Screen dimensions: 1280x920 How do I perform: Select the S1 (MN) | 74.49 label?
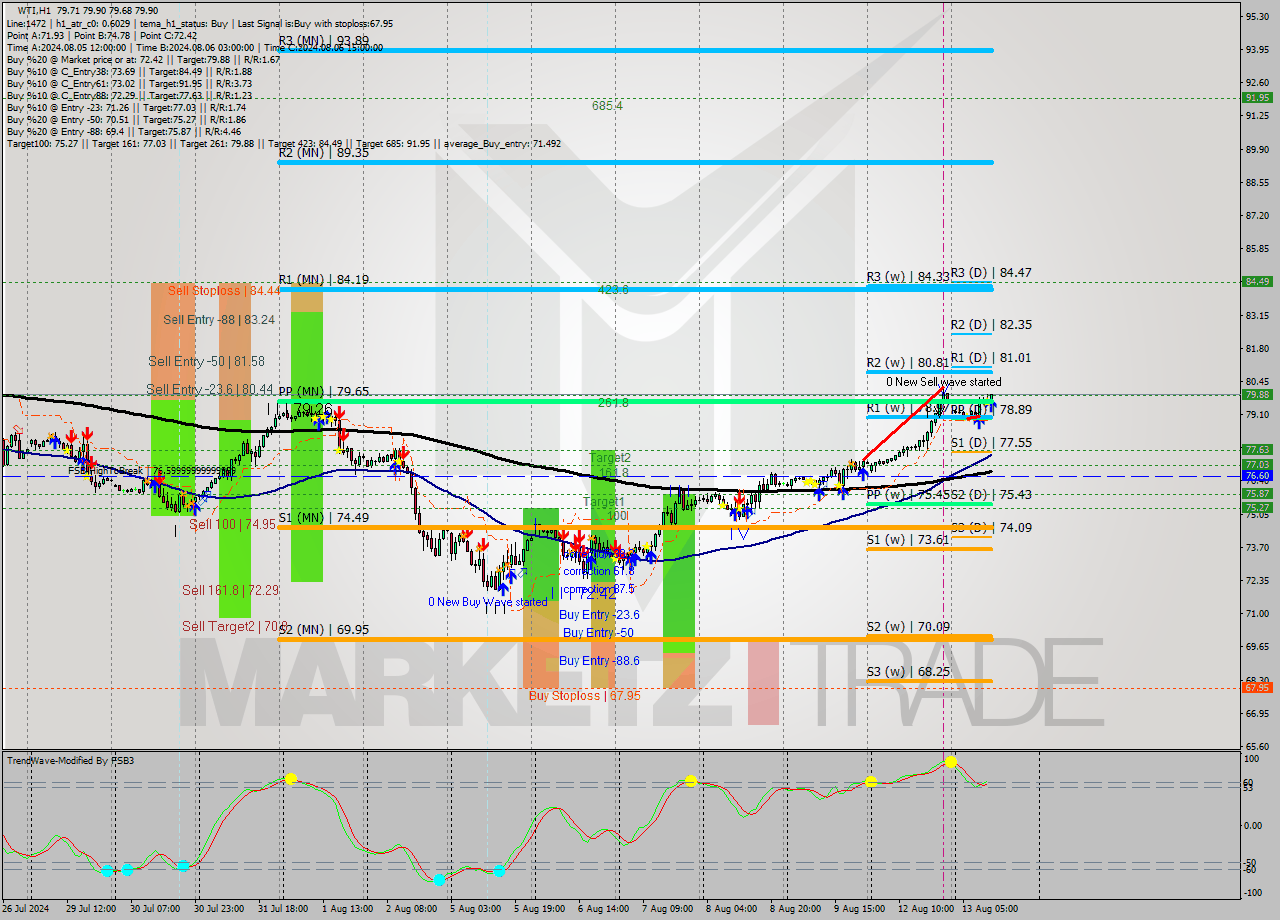323,517
